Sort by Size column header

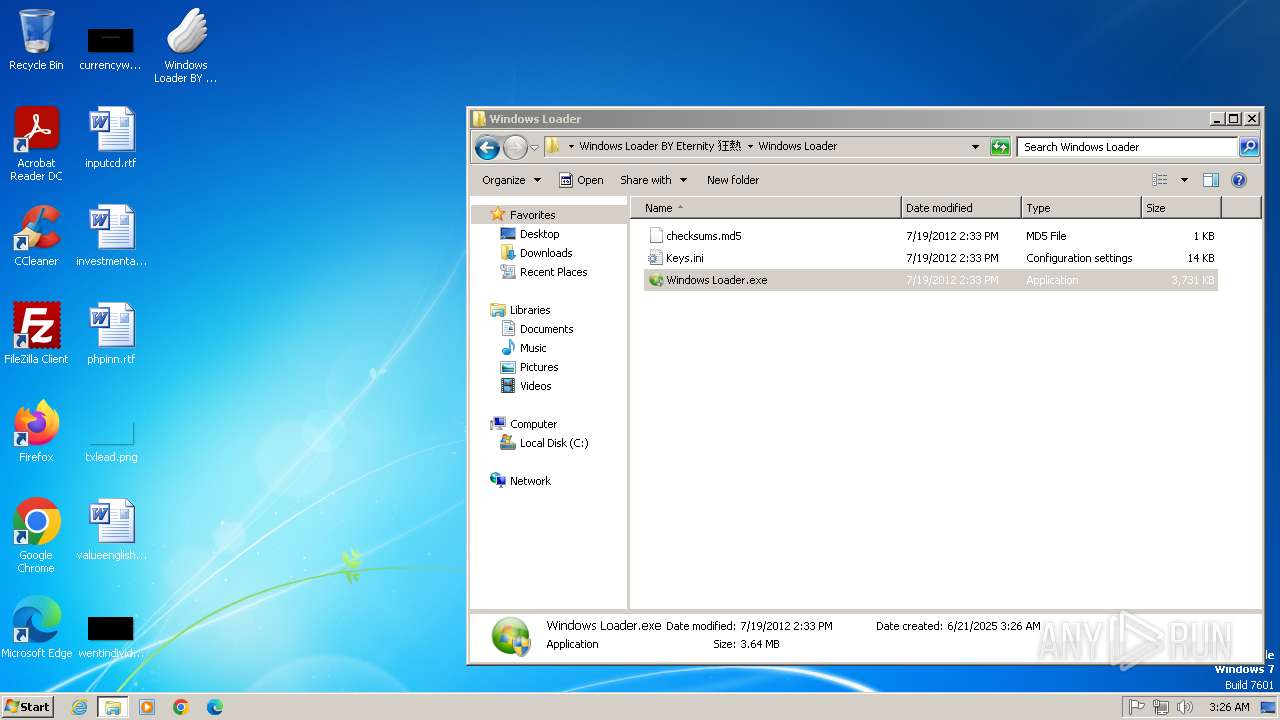point(1181,208)
